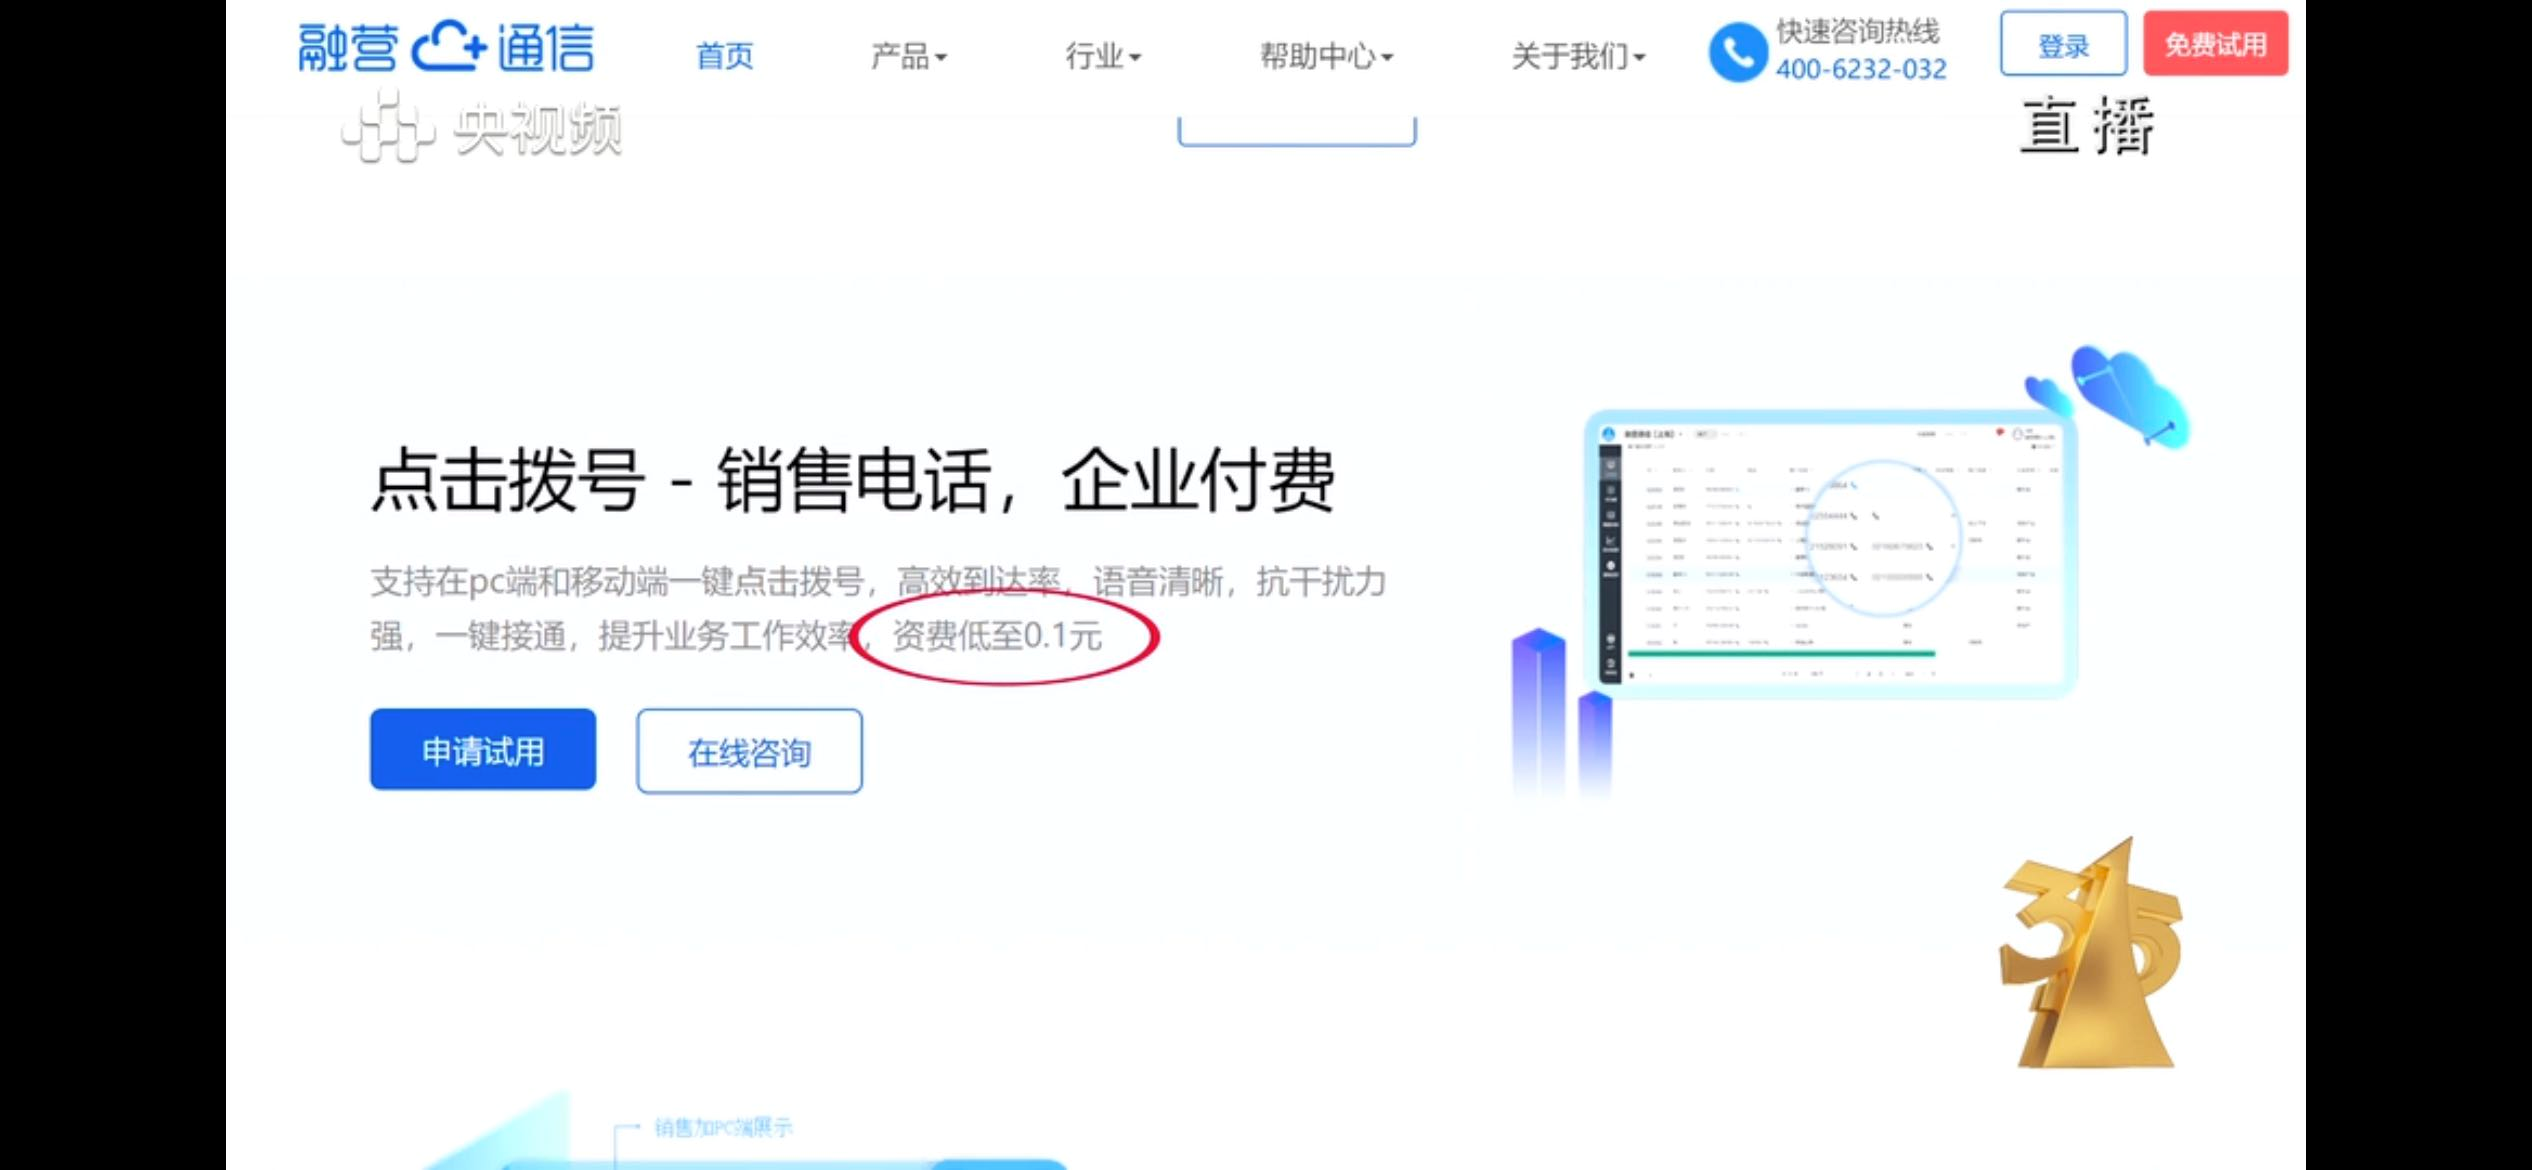Go to the 首页 nav tab
The height and width of the screenshot is (1170, 2532).
pyautogui.click(x=724, y=56)
